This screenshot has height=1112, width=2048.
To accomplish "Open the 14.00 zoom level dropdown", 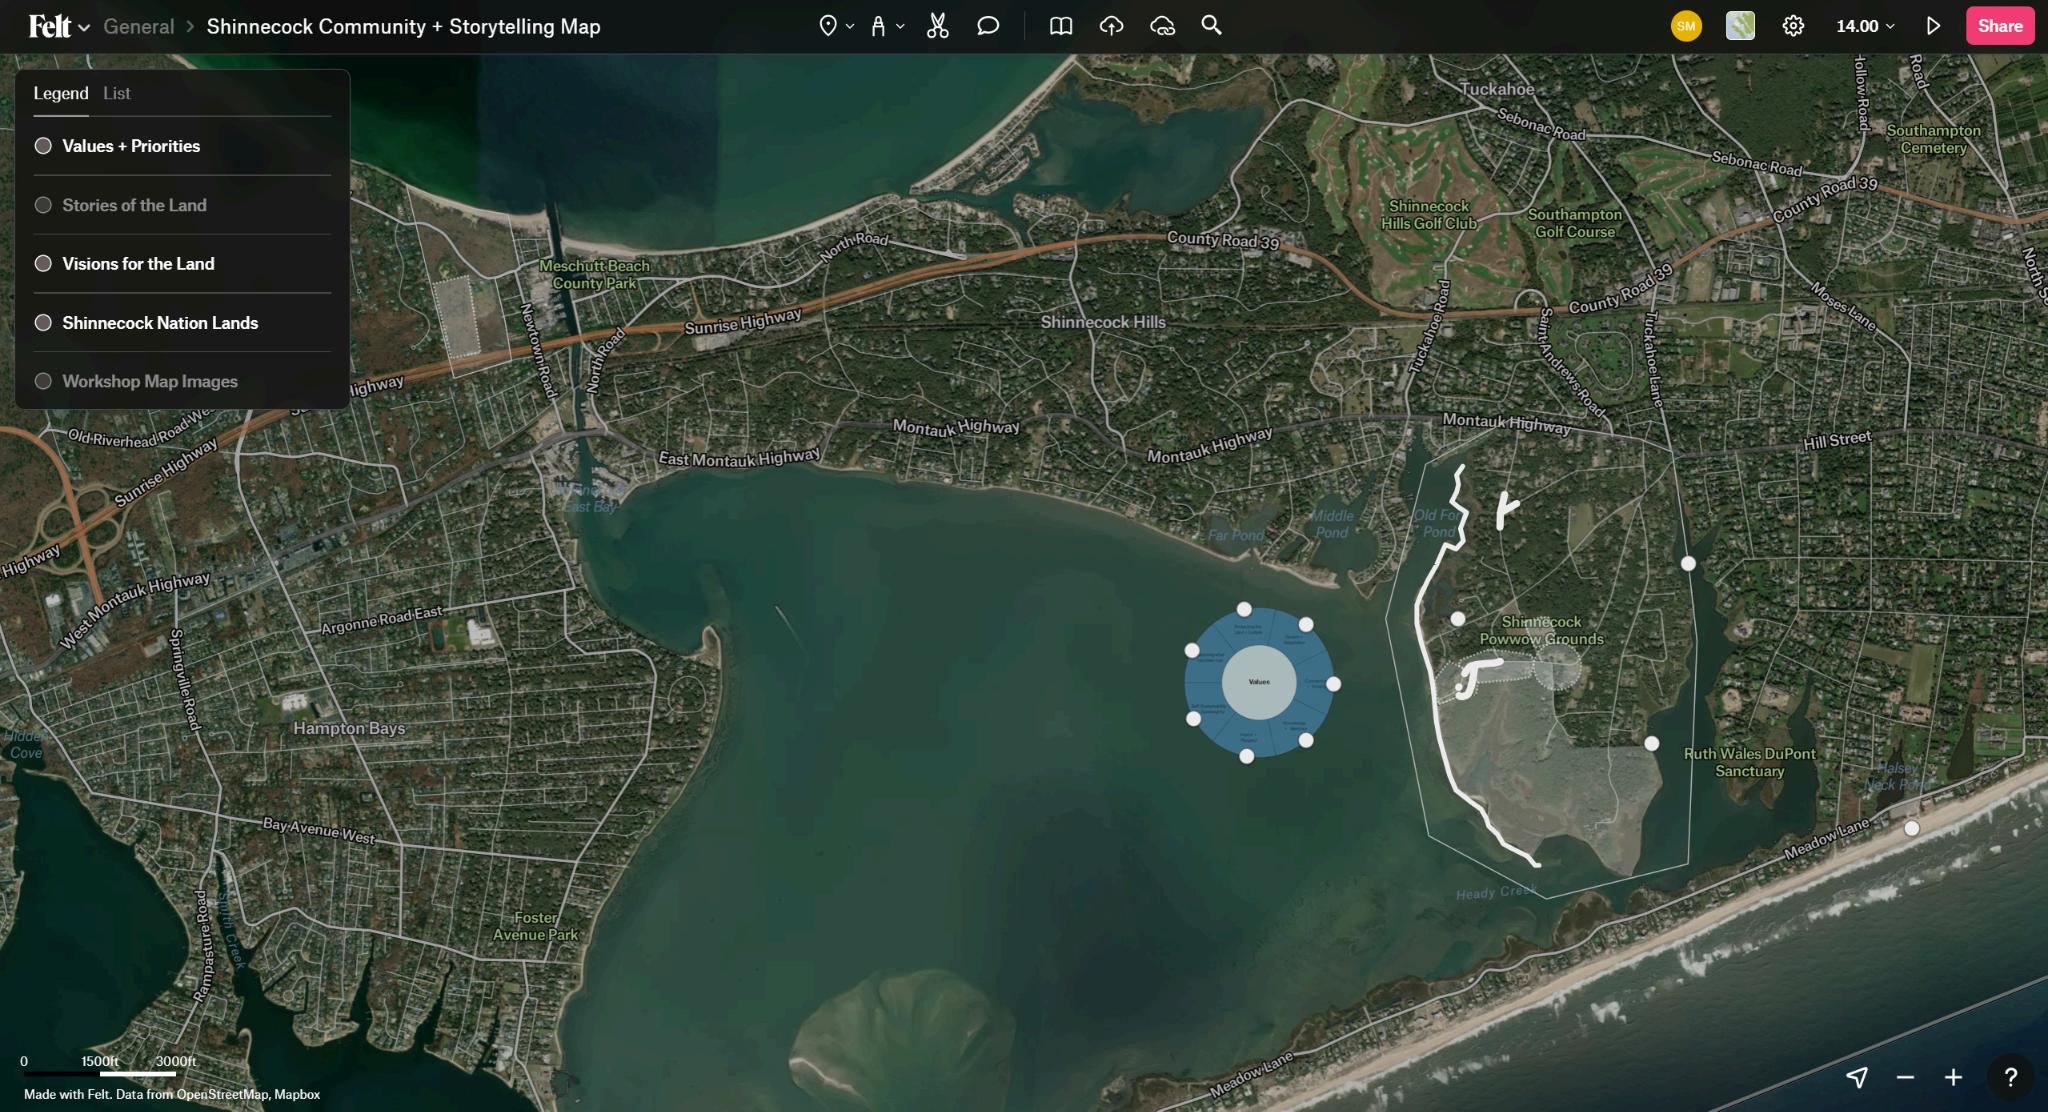I will pos(1865,26).
